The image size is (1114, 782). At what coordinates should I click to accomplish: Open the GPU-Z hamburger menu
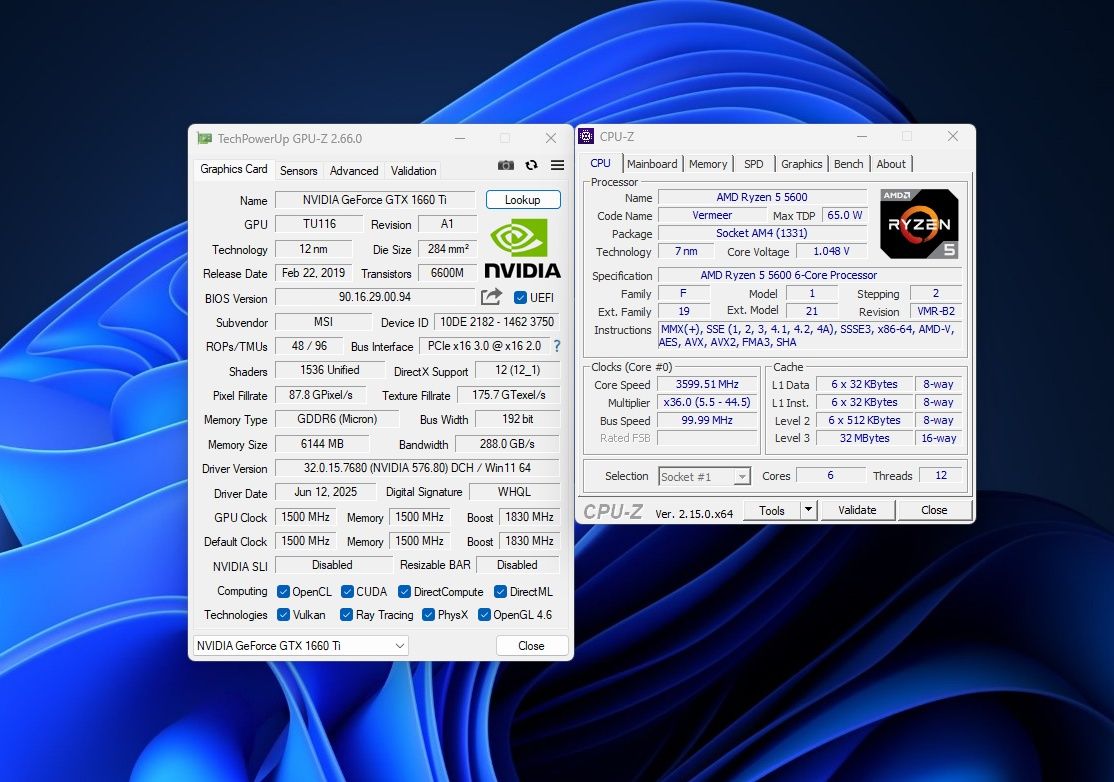pyautogui.click(x=558, y=165)
